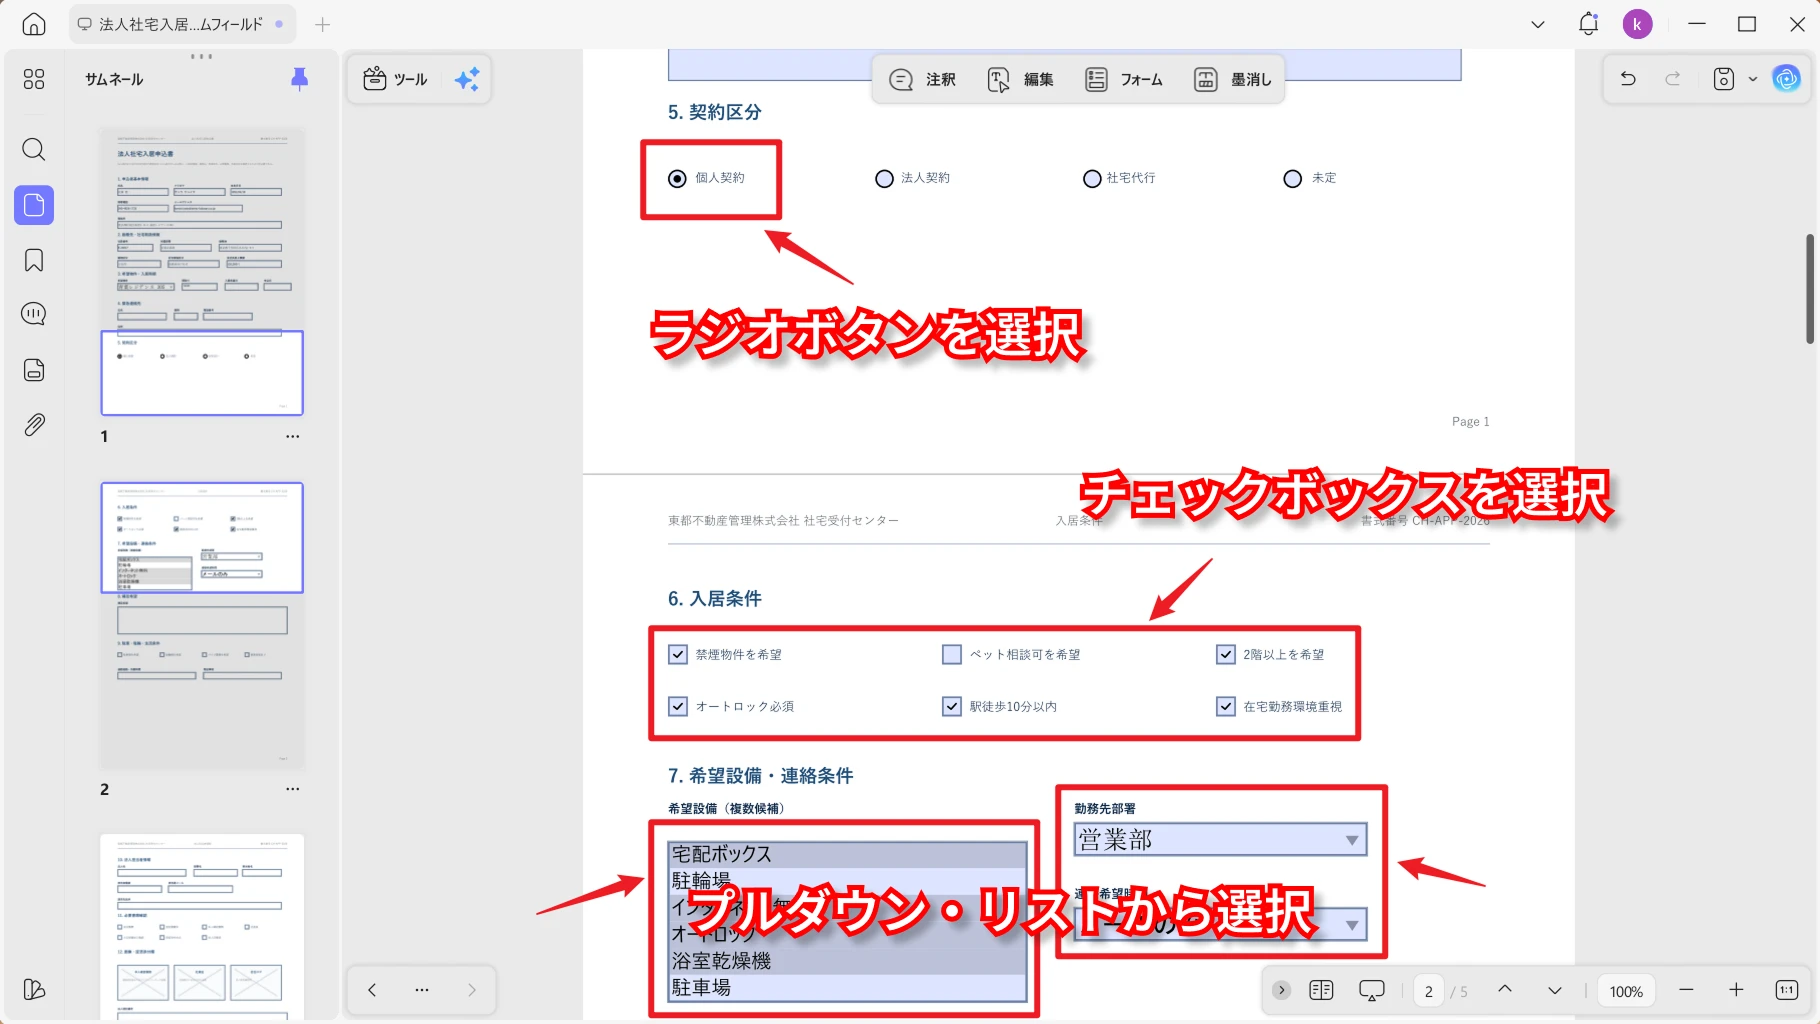
Task: Select 宅配ボックス in the equipment list
Action: [847, 854]
